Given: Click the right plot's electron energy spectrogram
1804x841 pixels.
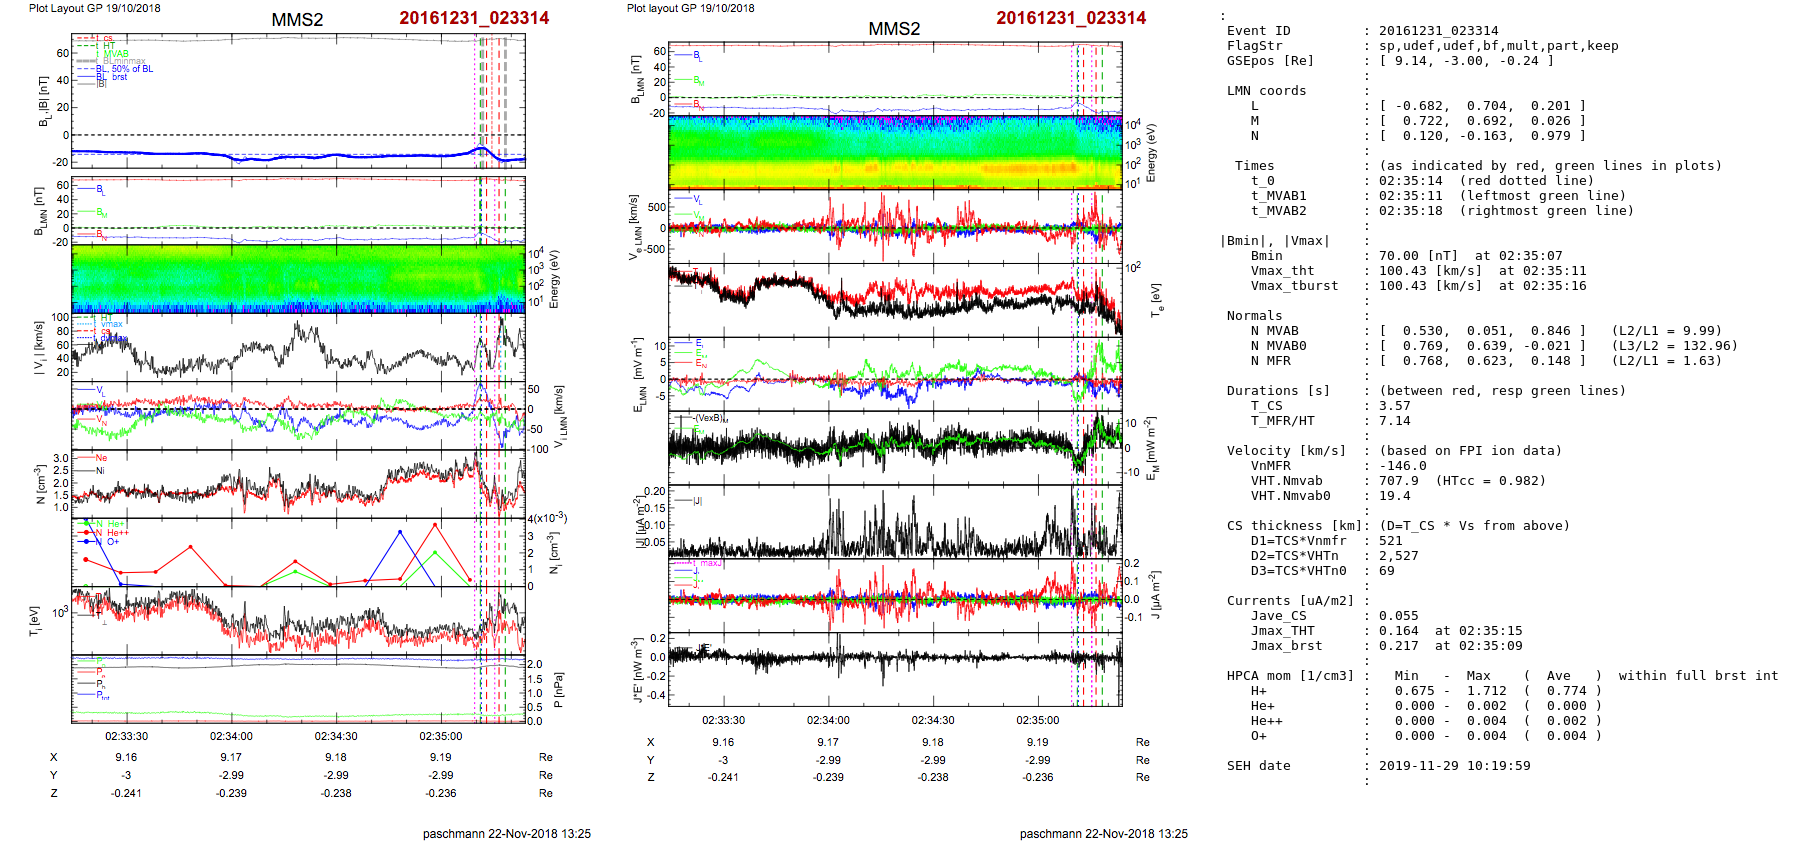Looking at the screenshot, I should (x=895, y=151).
